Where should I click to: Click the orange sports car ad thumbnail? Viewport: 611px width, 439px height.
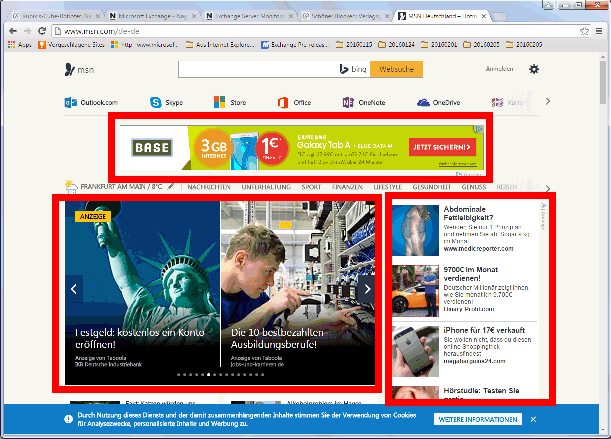[415, 291]
